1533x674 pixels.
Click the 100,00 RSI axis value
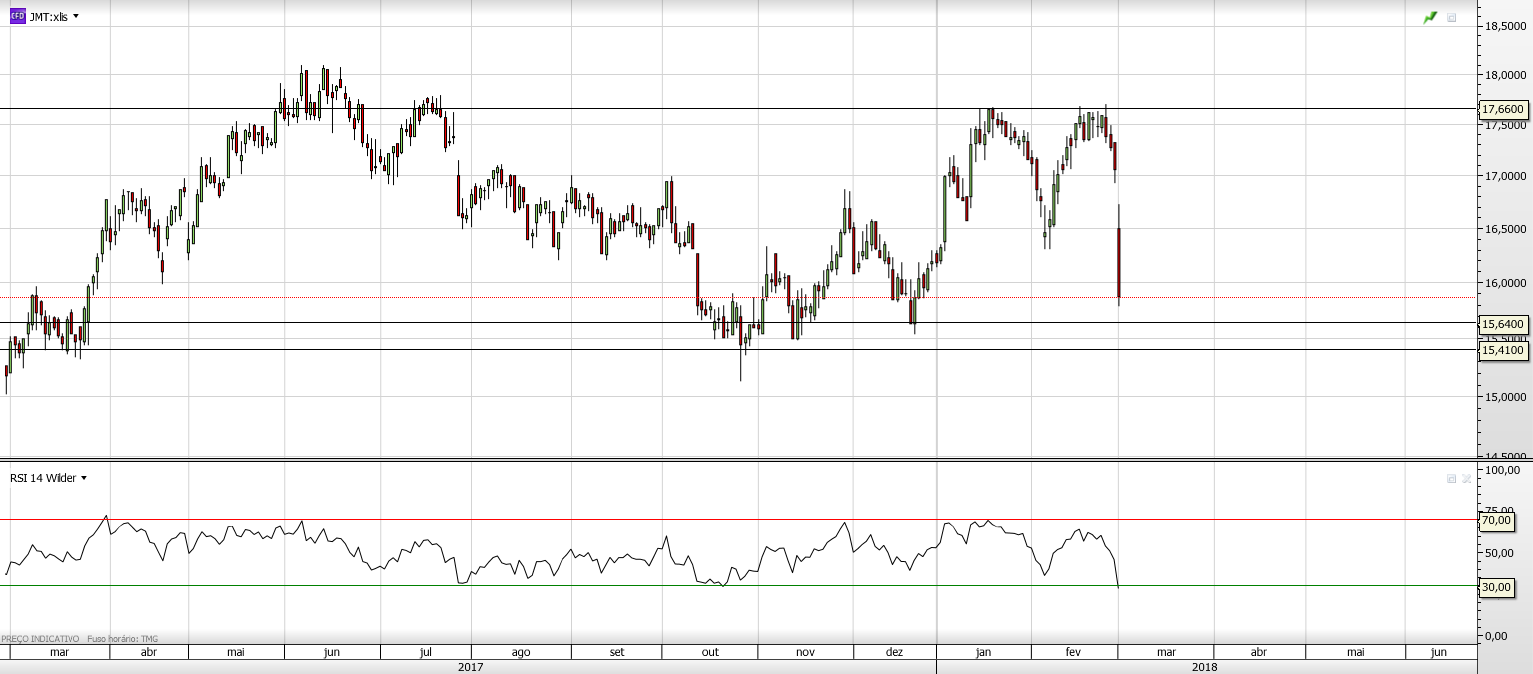pyautogui.click(x=1503, y=469)
